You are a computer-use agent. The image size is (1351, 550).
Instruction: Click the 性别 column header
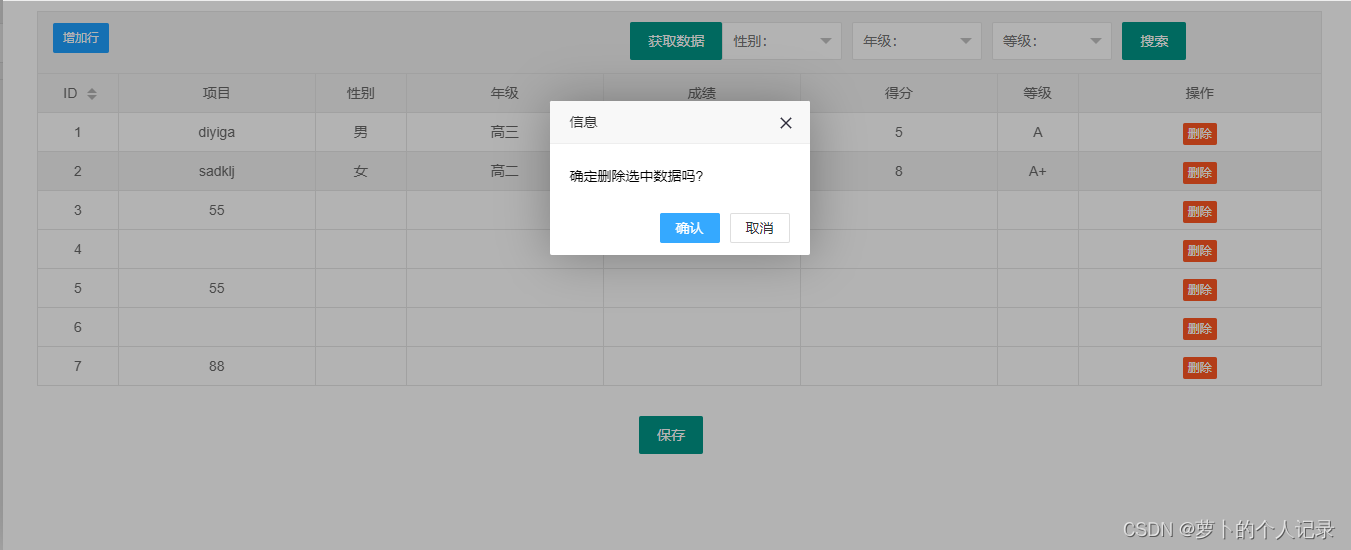point(361,93)
